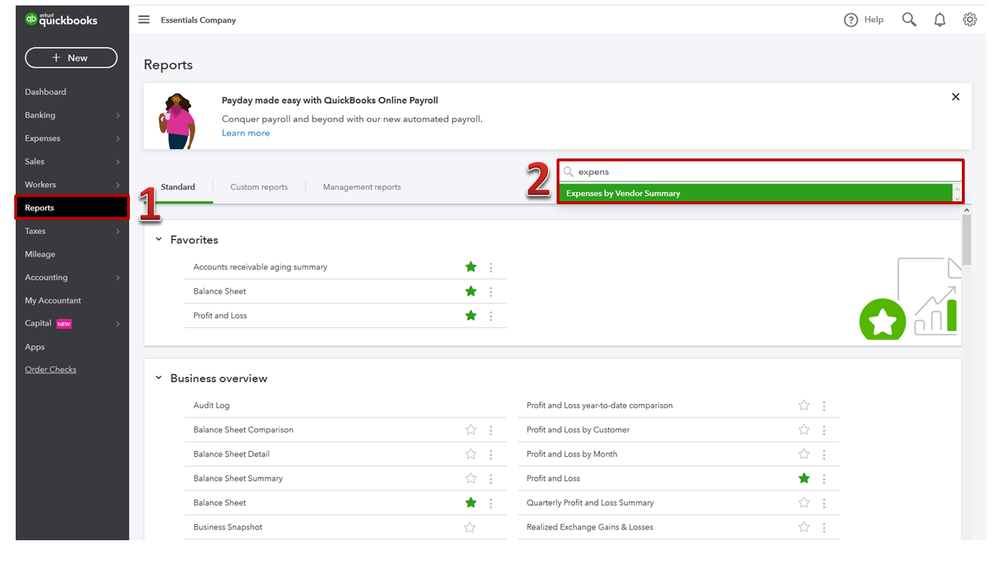Screen dimensions: 999x566
Task: Favorite Balance Sheet Detail with star
Action: point(471,454)
